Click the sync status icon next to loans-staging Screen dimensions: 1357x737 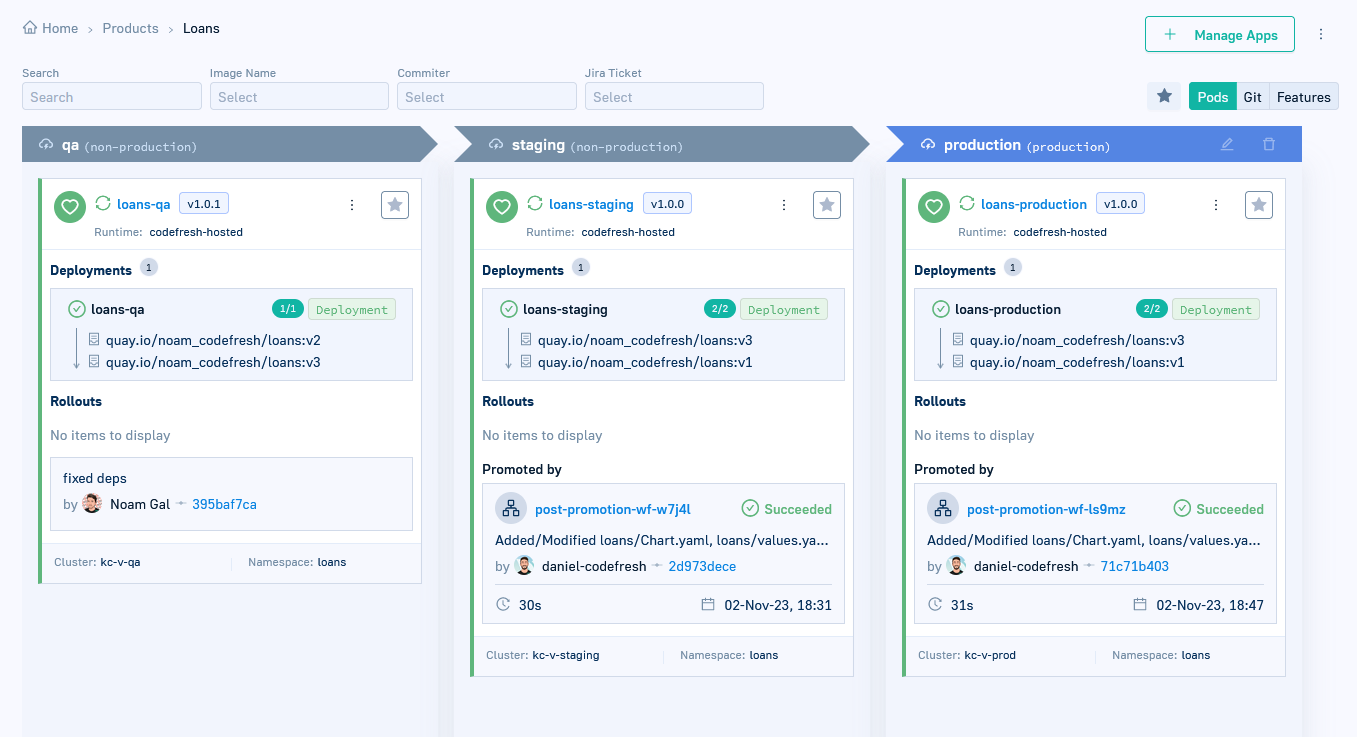pos(535,203)
